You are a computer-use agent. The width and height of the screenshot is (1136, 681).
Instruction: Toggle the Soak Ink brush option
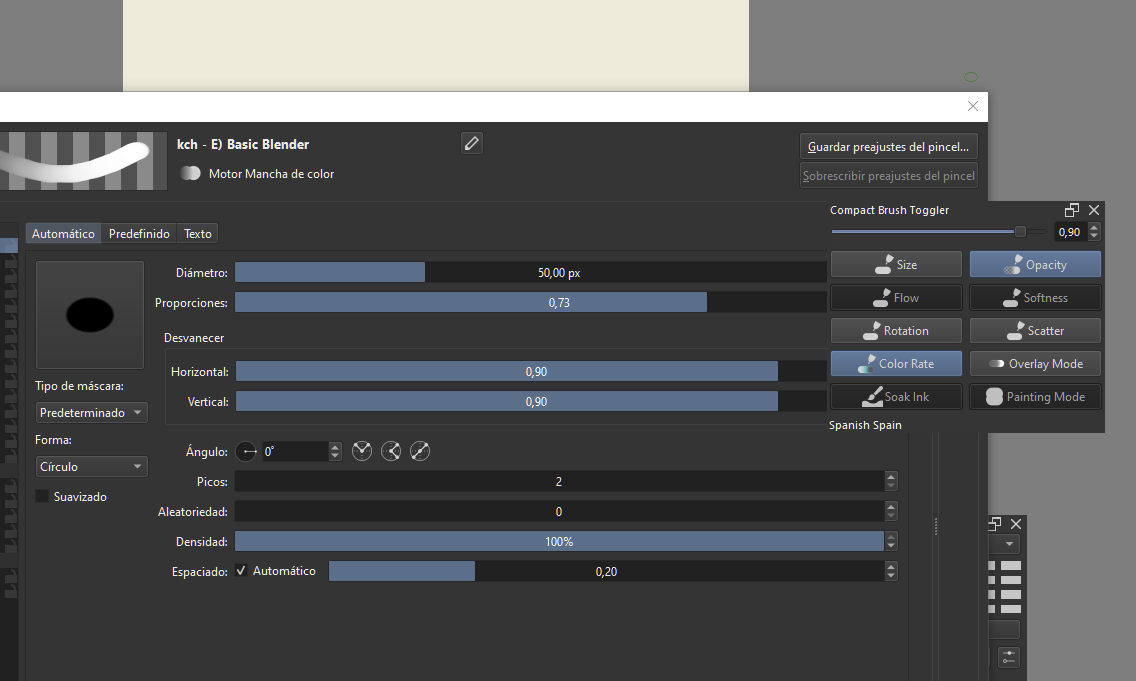(x=896, y=397)
